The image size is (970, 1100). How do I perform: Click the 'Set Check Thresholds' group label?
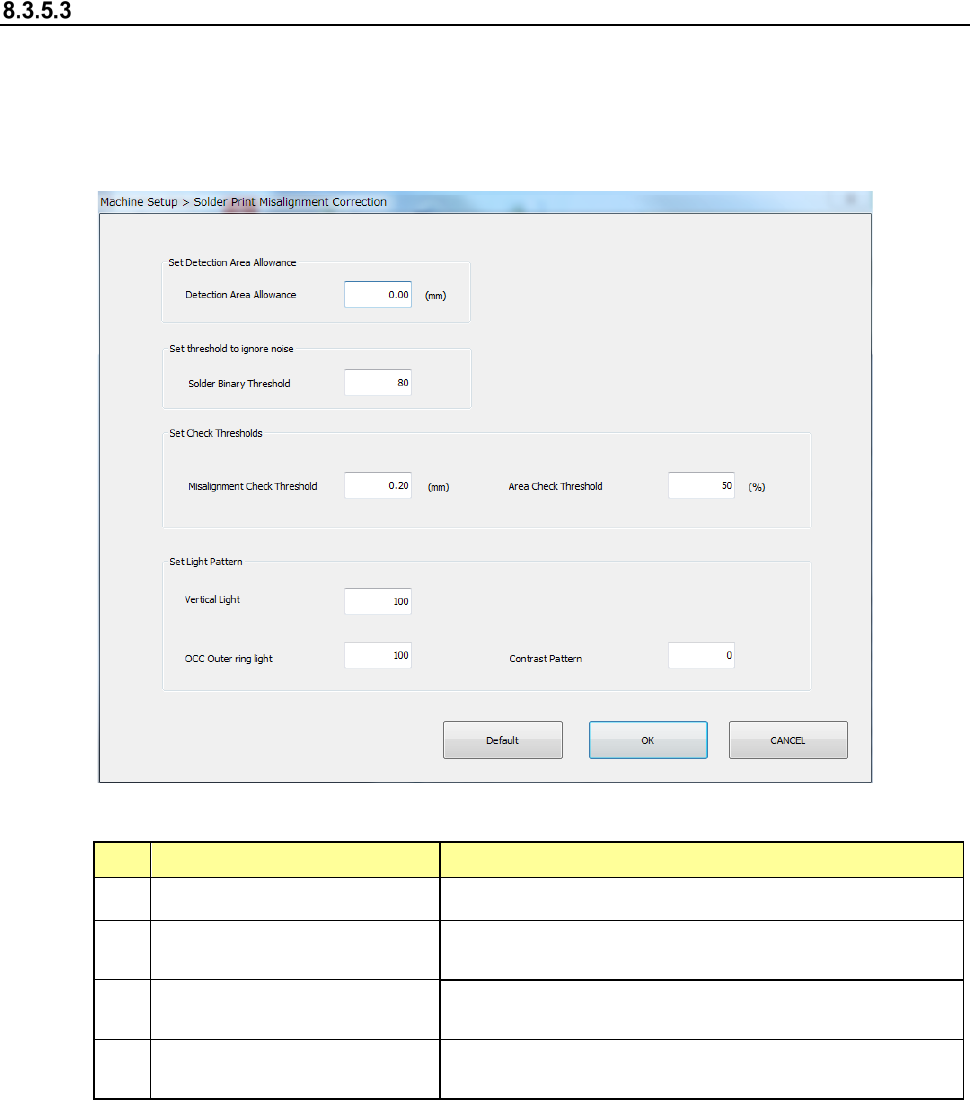point(216,434)
